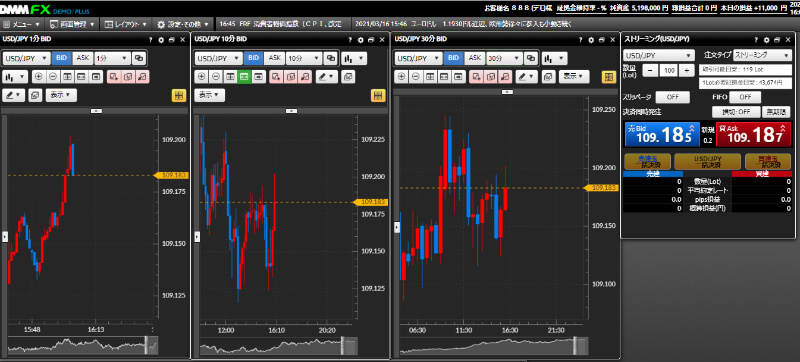Click the yellow grid icon in the 30分 chart
The width and height of the screenshot is (800, 362).
click(609, 77)
